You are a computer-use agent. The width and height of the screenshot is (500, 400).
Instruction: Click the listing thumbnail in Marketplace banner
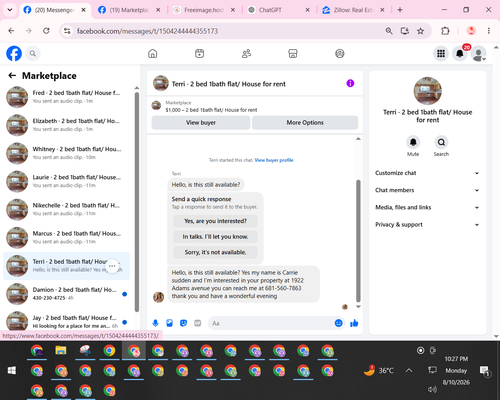(x=156, y=106)
